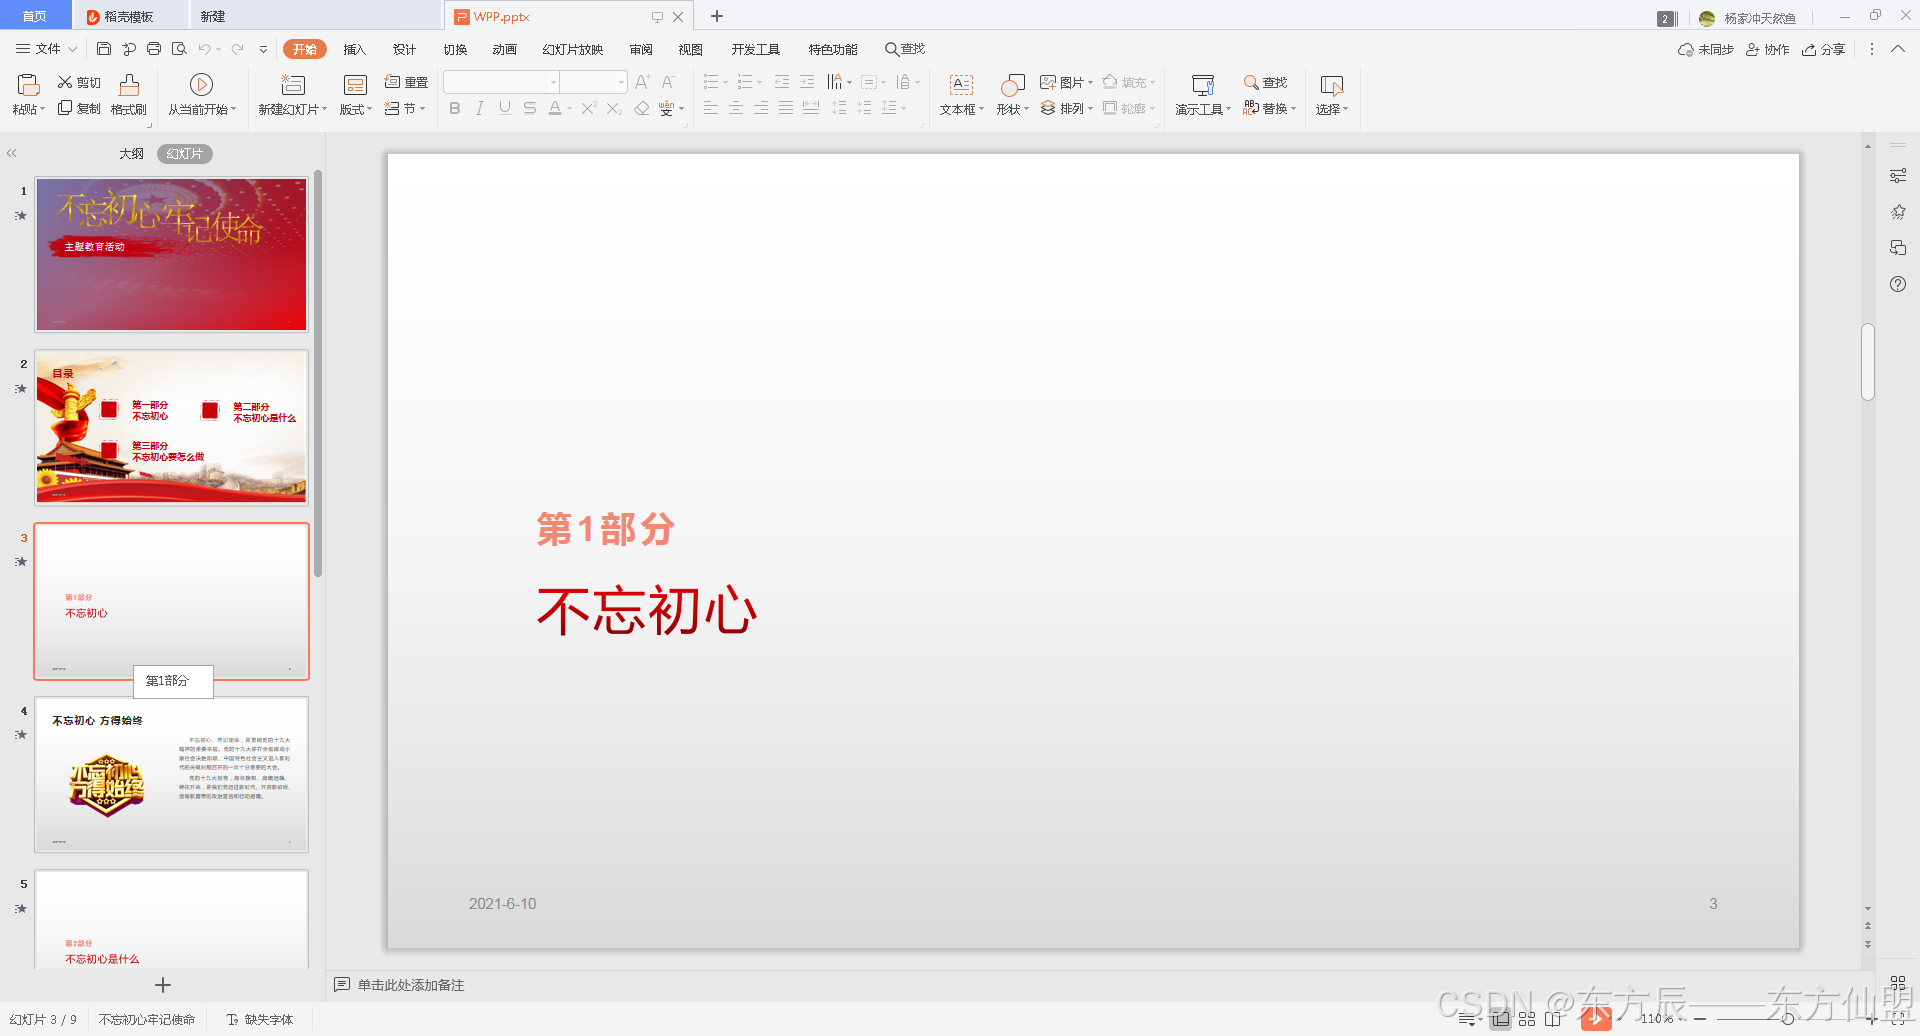Open font color A swatch
This screenshot has height=1036, width=1920.
(555, 108)
